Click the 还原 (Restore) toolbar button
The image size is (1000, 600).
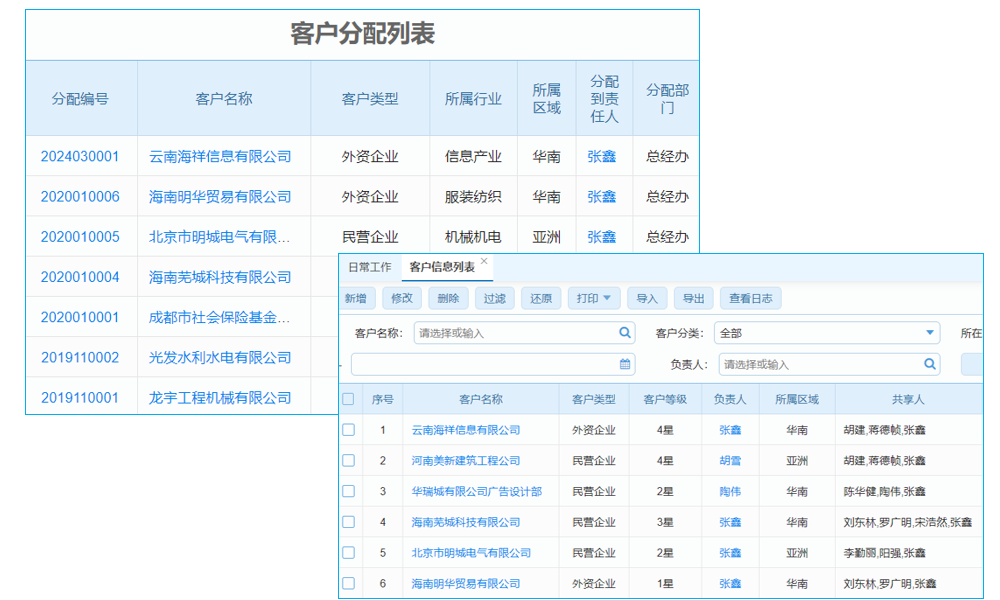(539, 297)
